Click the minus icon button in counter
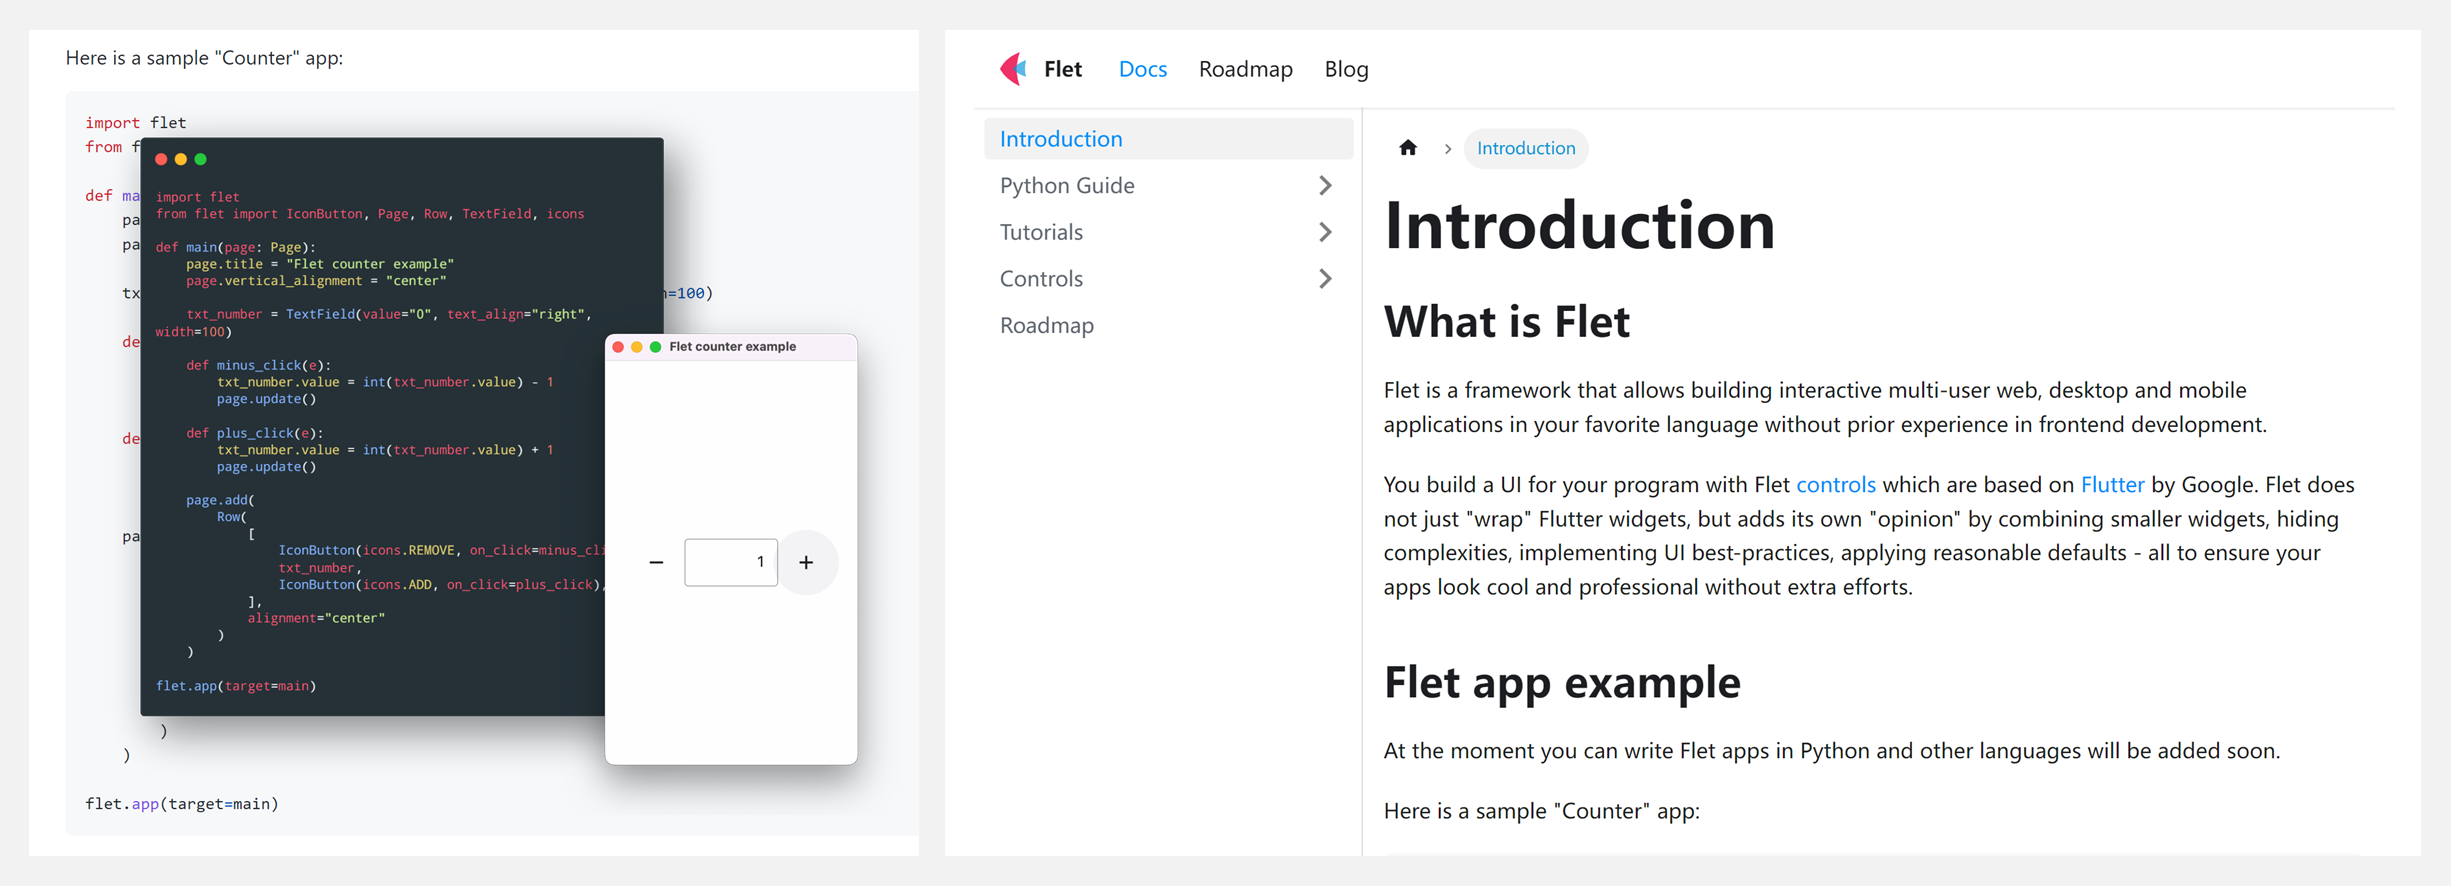 (x=656, y=562)
